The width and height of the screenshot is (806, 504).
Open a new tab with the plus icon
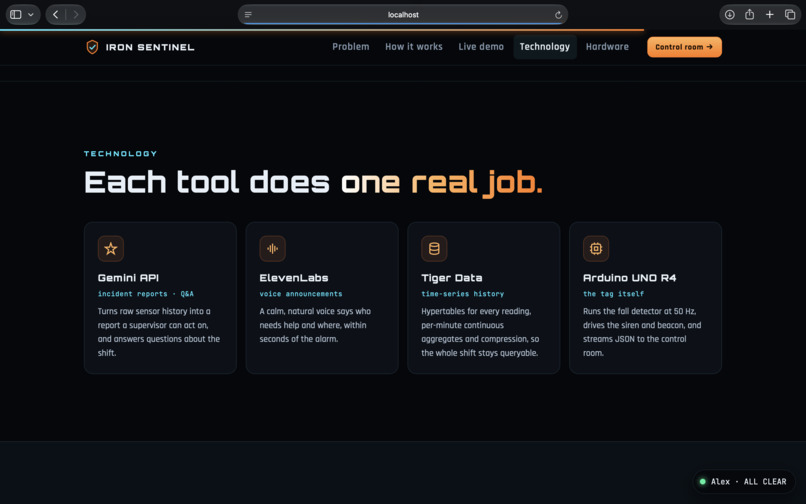click(770, 14)
